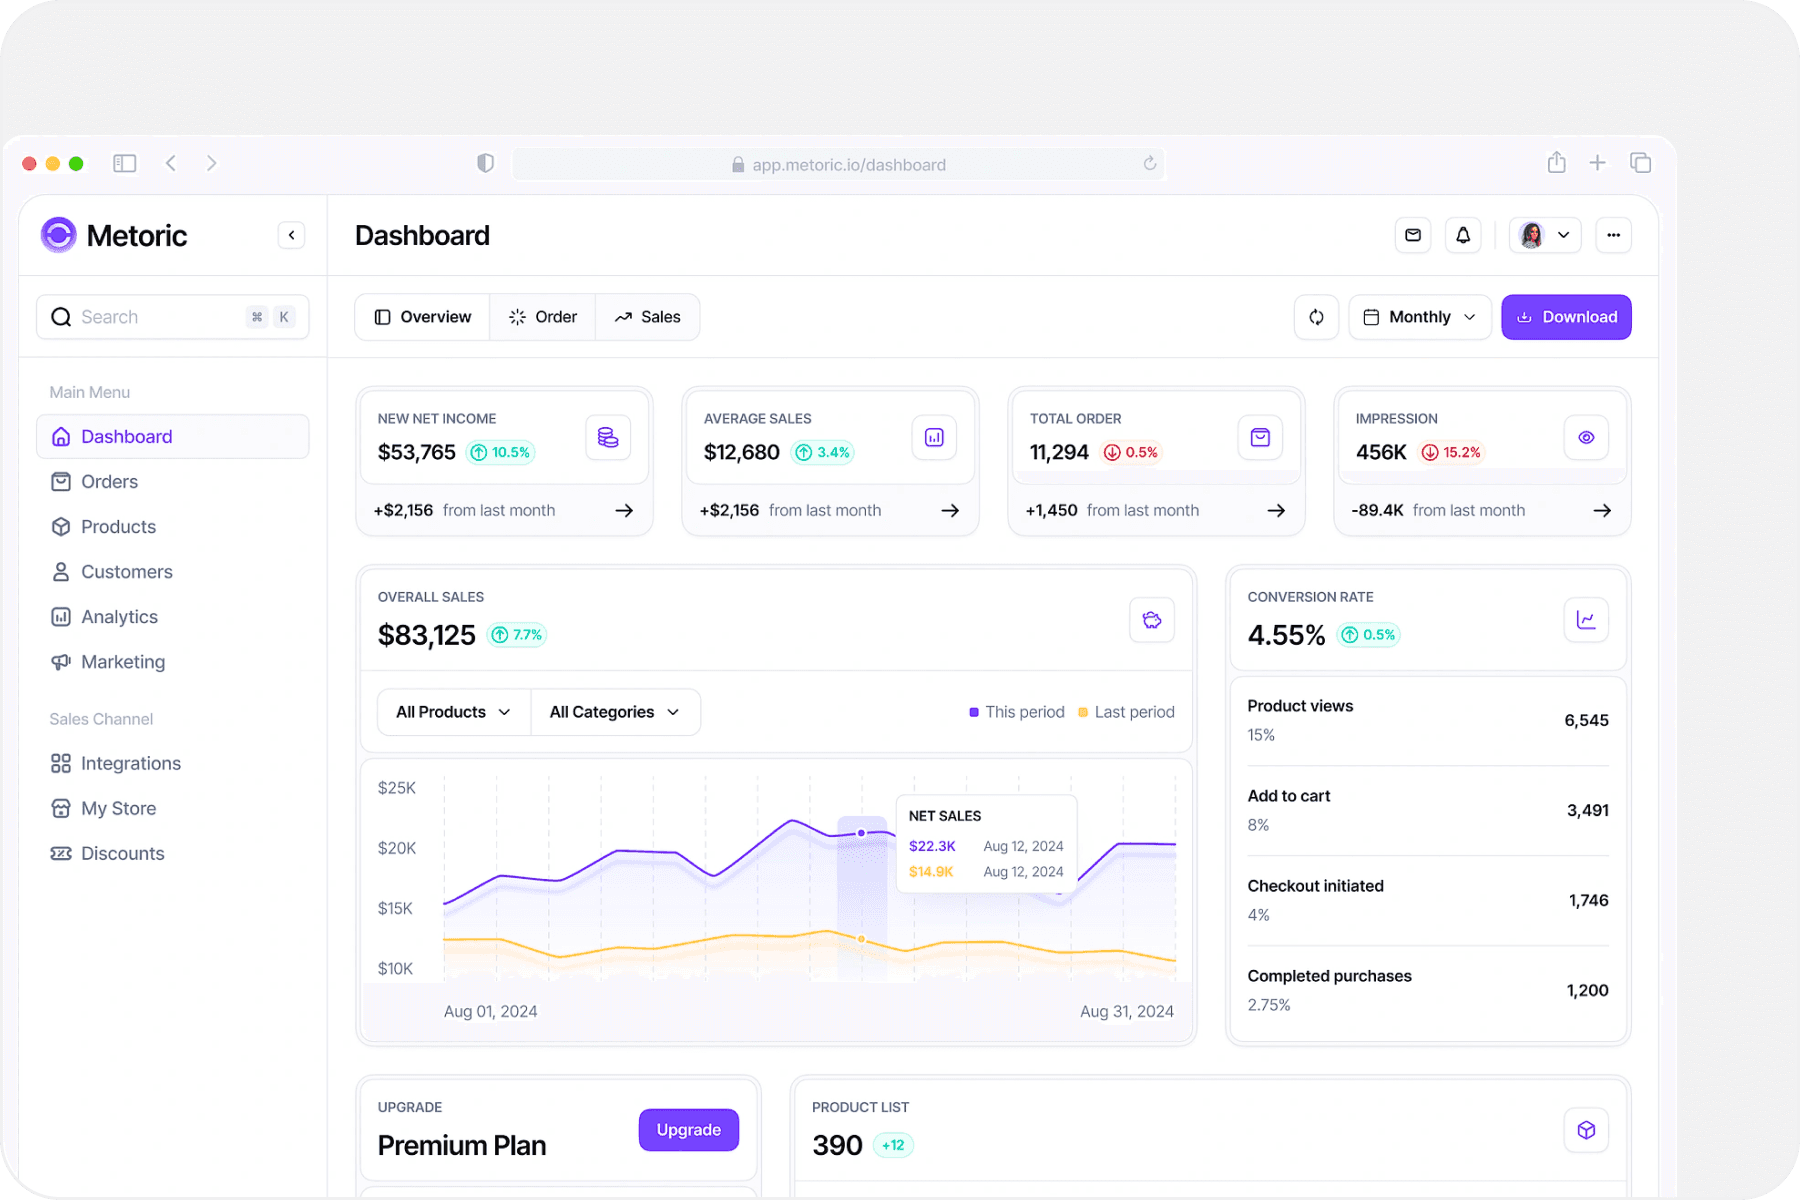The image size is (1800, 1200).
Task: Open Average Sales details arrow
Action: coord(950,510)
